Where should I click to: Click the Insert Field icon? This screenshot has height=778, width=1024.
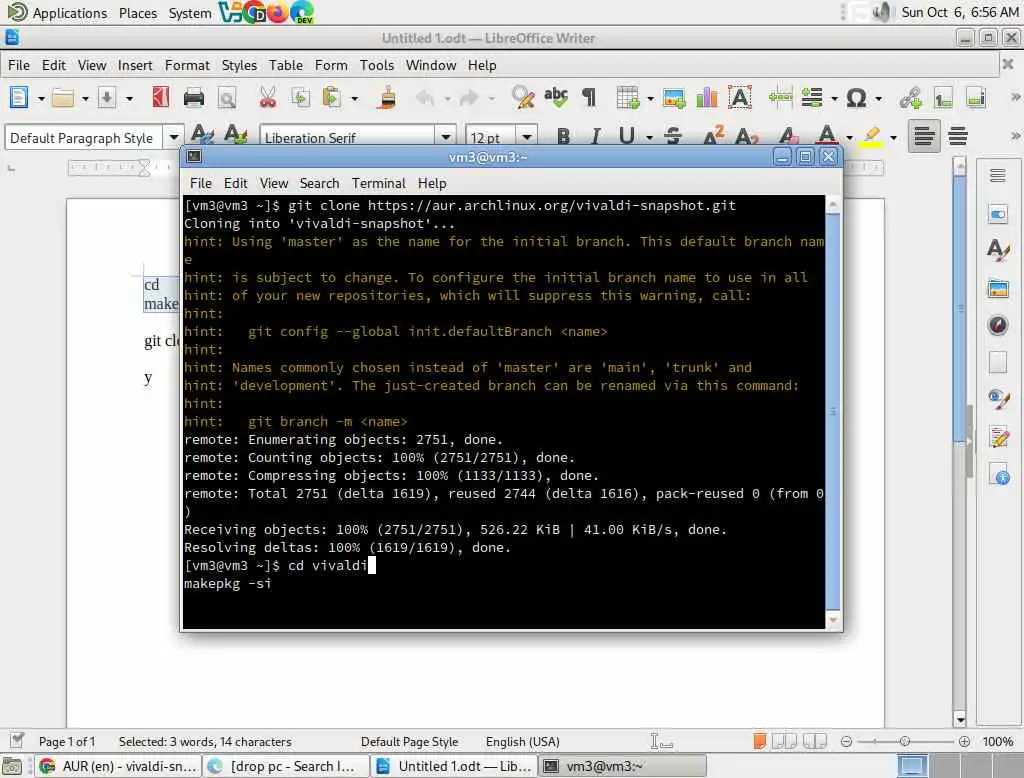pos(812,98)
